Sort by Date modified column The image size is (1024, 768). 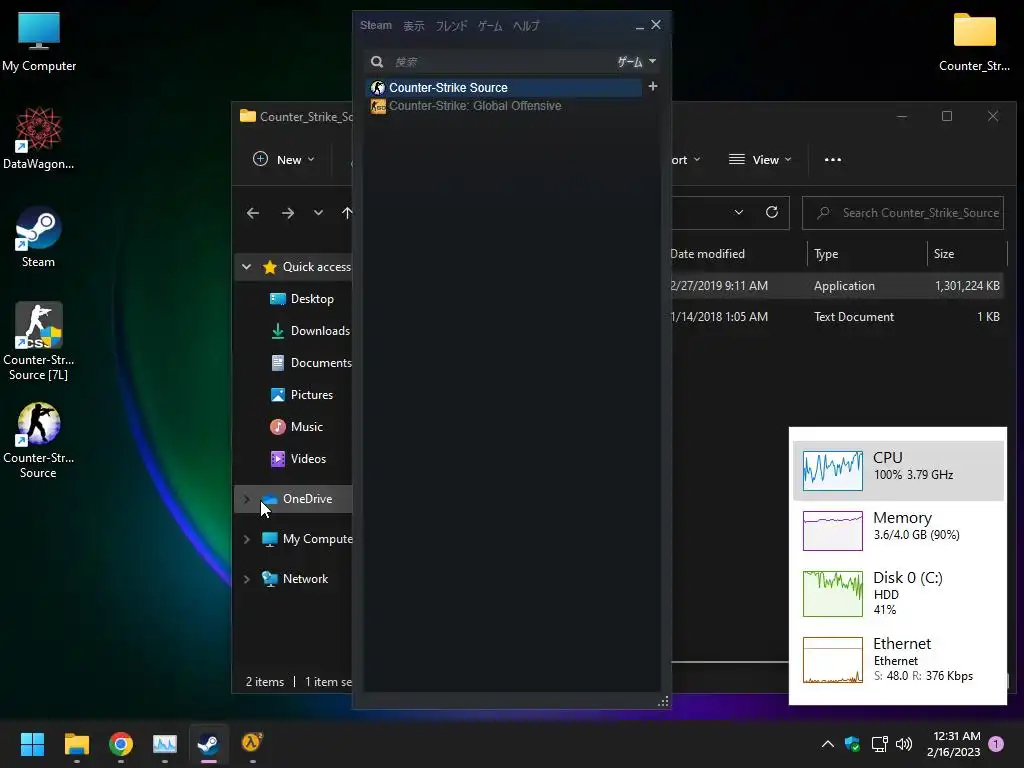tap(707, 253)
